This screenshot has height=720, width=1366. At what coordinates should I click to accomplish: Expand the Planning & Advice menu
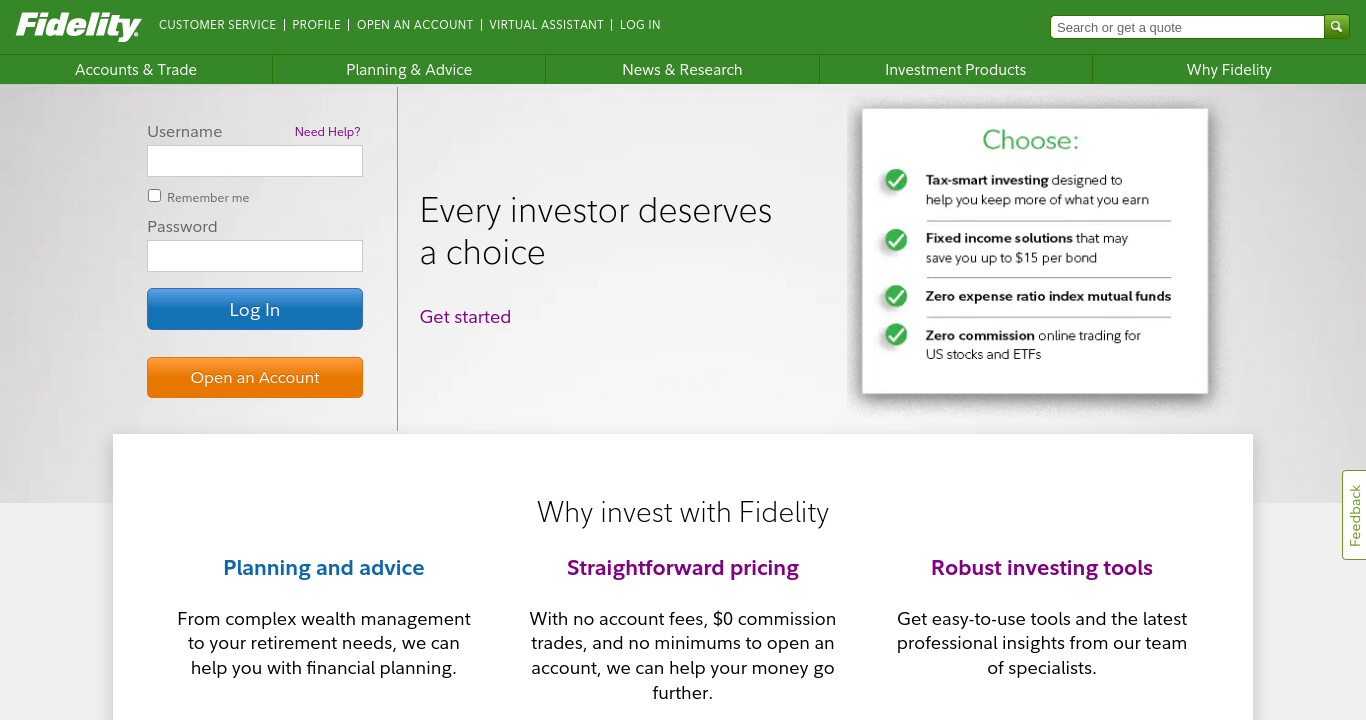[x=409, y=70]
